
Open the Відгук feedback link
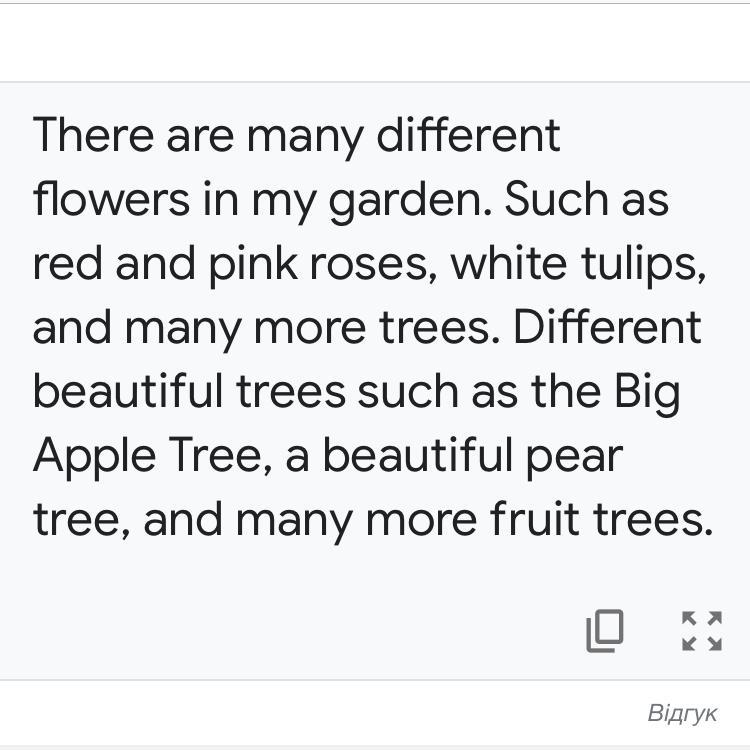click(682, 713)
